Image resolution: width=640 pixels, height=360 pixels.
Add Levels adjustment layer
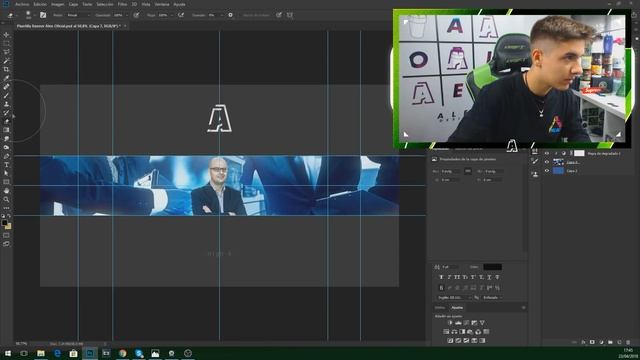tap(458, 323)
